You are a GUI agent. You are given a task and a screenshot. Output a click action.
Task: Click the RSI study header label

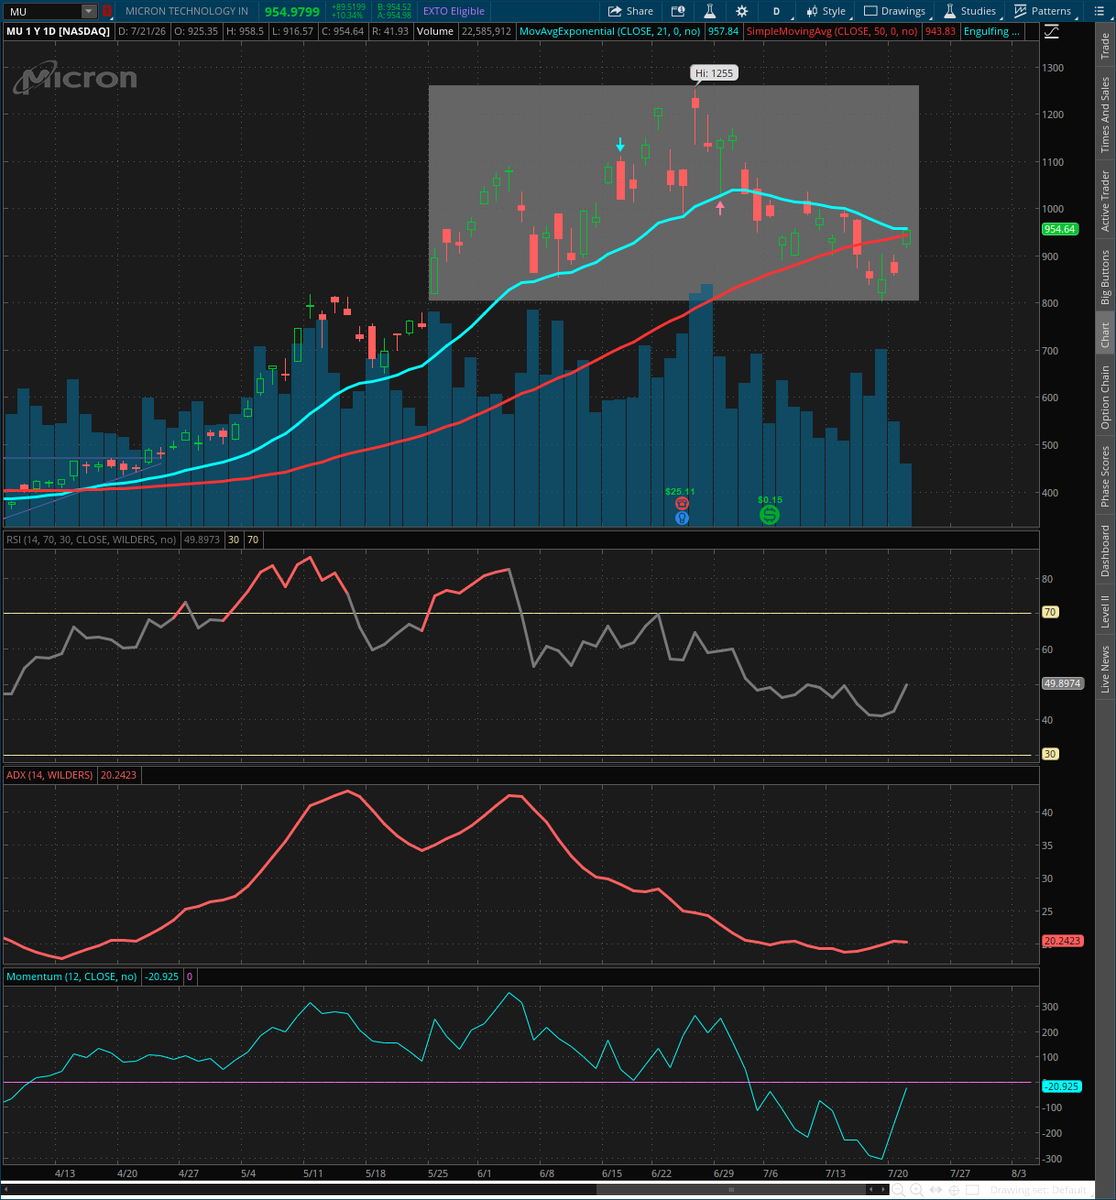pyautogui.click(x=91, y=539)
